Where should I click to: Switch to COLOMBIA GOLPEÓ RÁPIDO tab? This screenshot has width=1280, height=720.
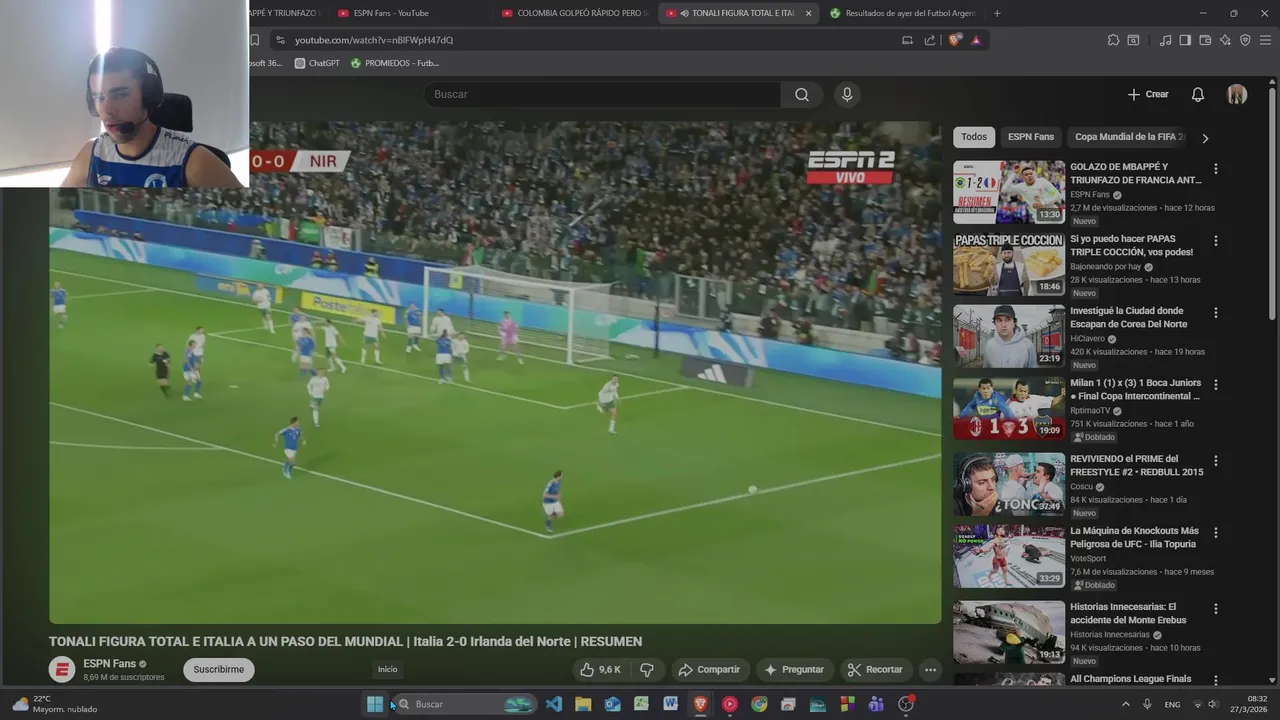(574, 13)
